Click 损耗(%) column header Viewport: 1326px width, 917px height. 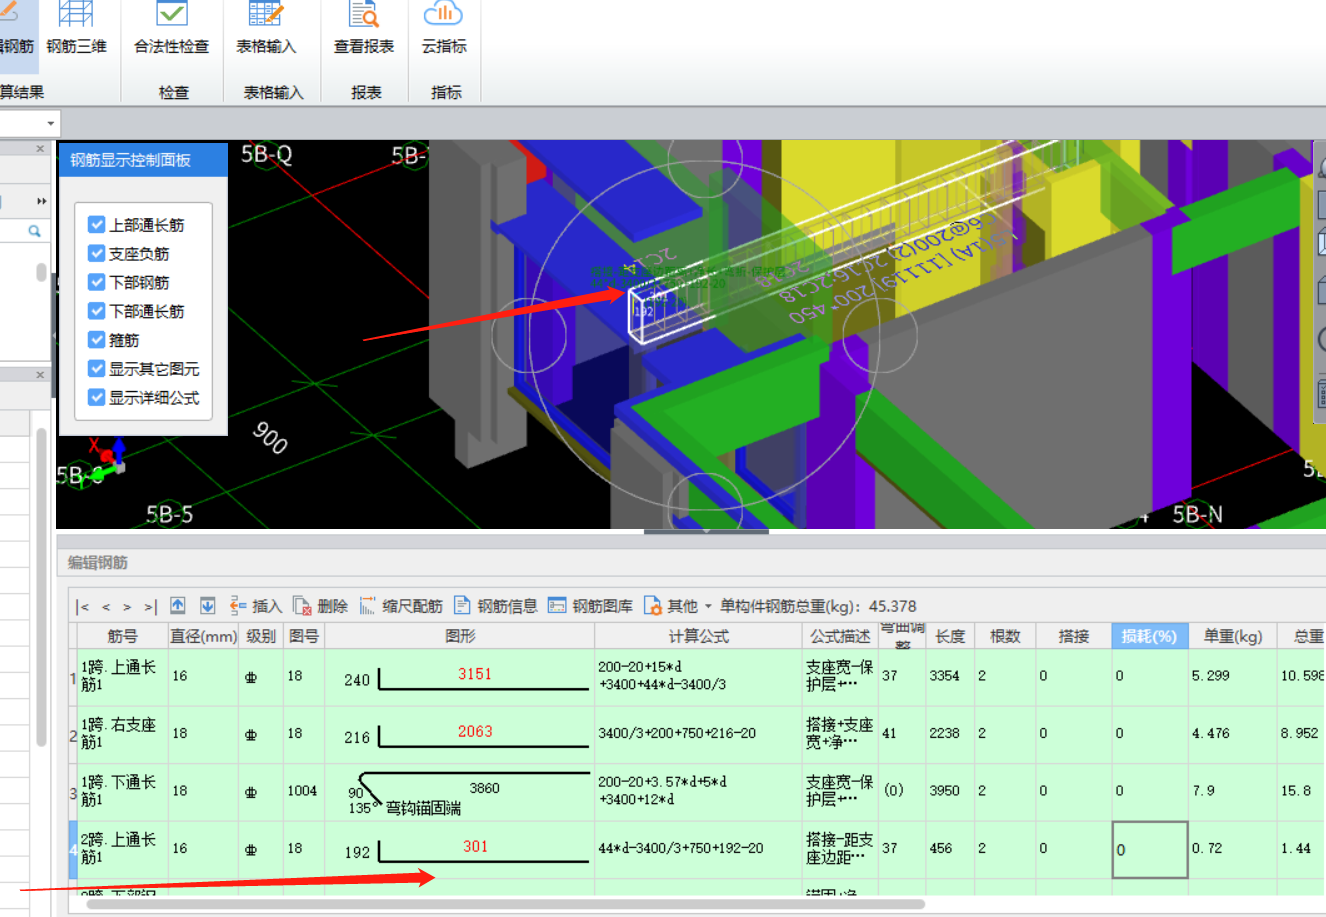click(1149, 636)
